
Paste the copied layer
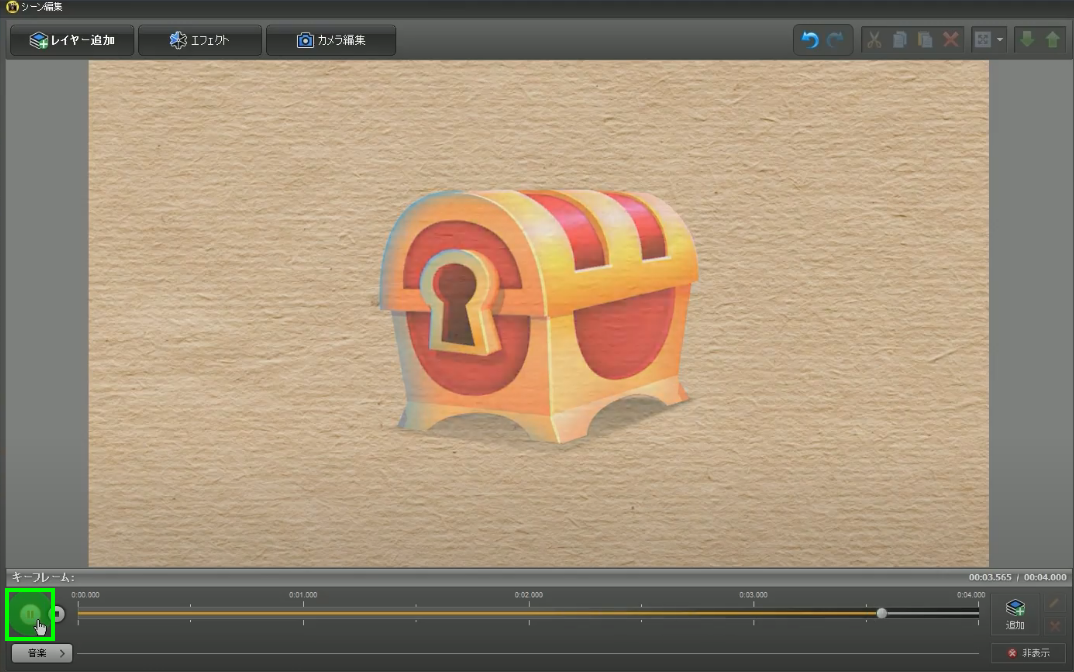coord(925,41)
